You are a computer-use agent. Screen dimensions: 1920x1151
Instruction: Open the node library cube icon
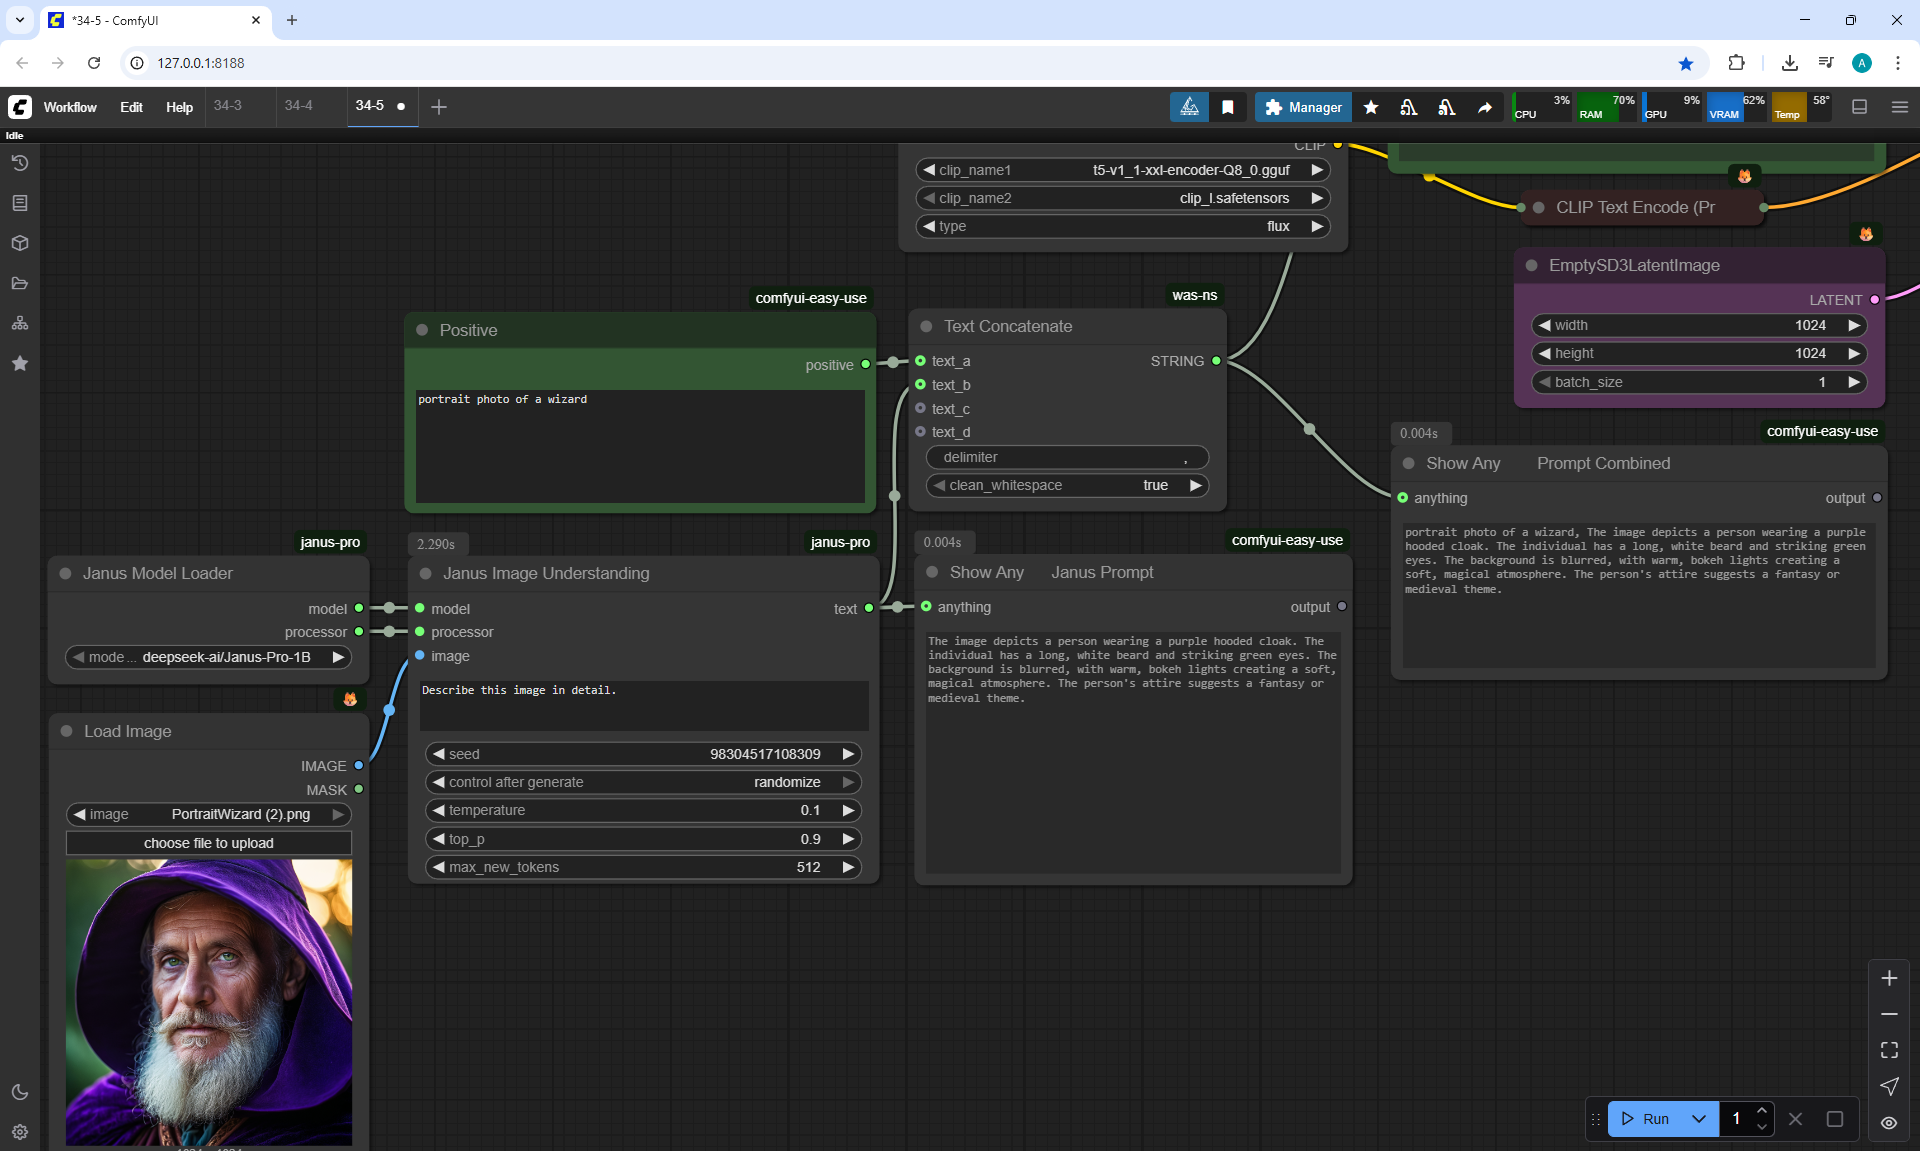pos(19,243)
